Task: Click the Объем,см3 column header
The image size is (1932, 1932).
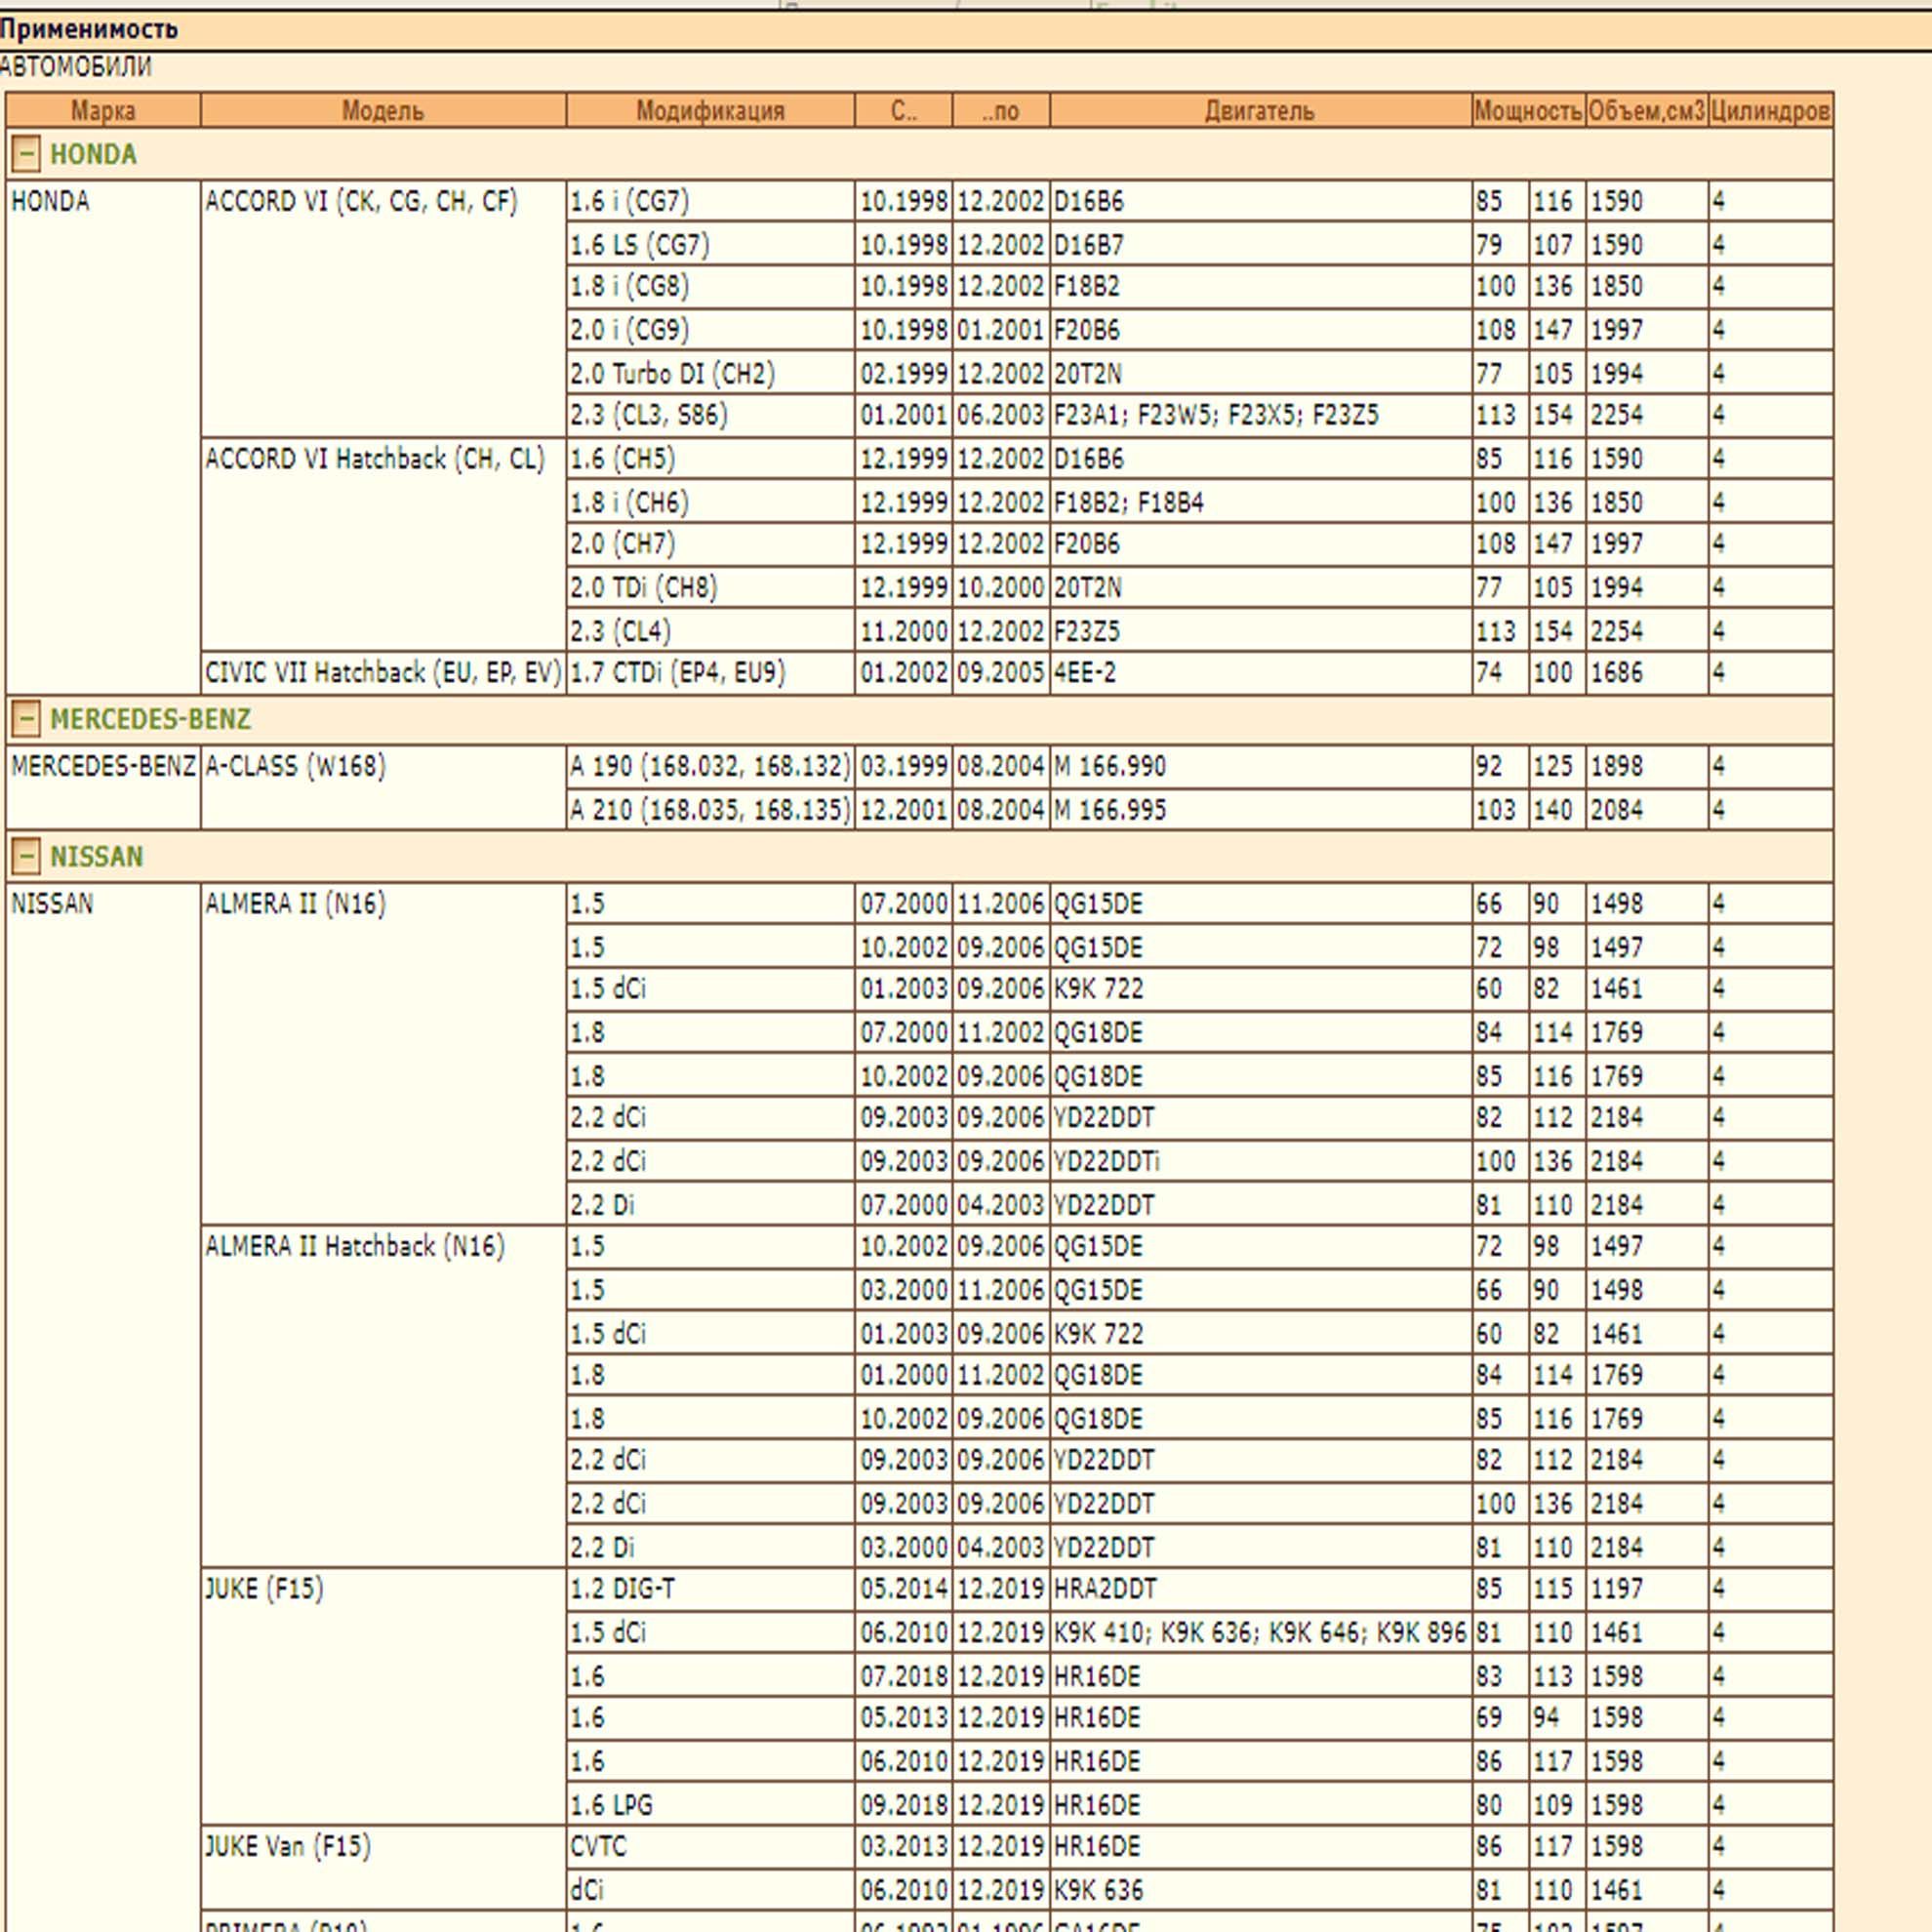Action: (1646, 110)
